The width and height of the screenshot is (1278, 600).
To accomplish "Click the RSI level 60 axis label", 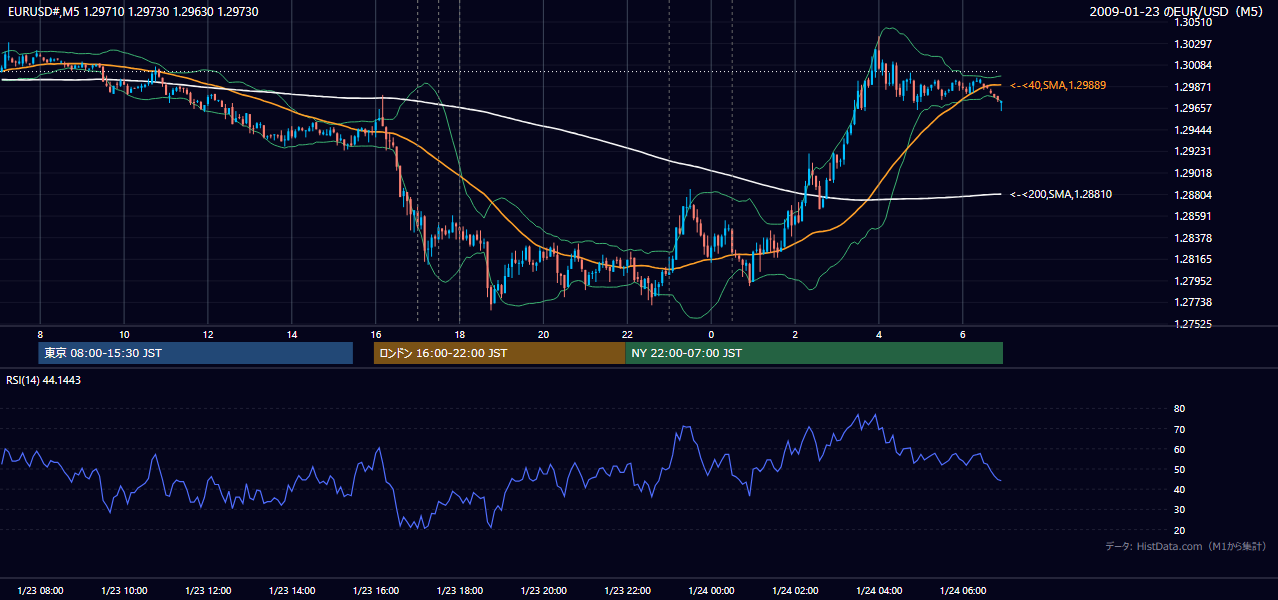I will [x=1179, y=449].
